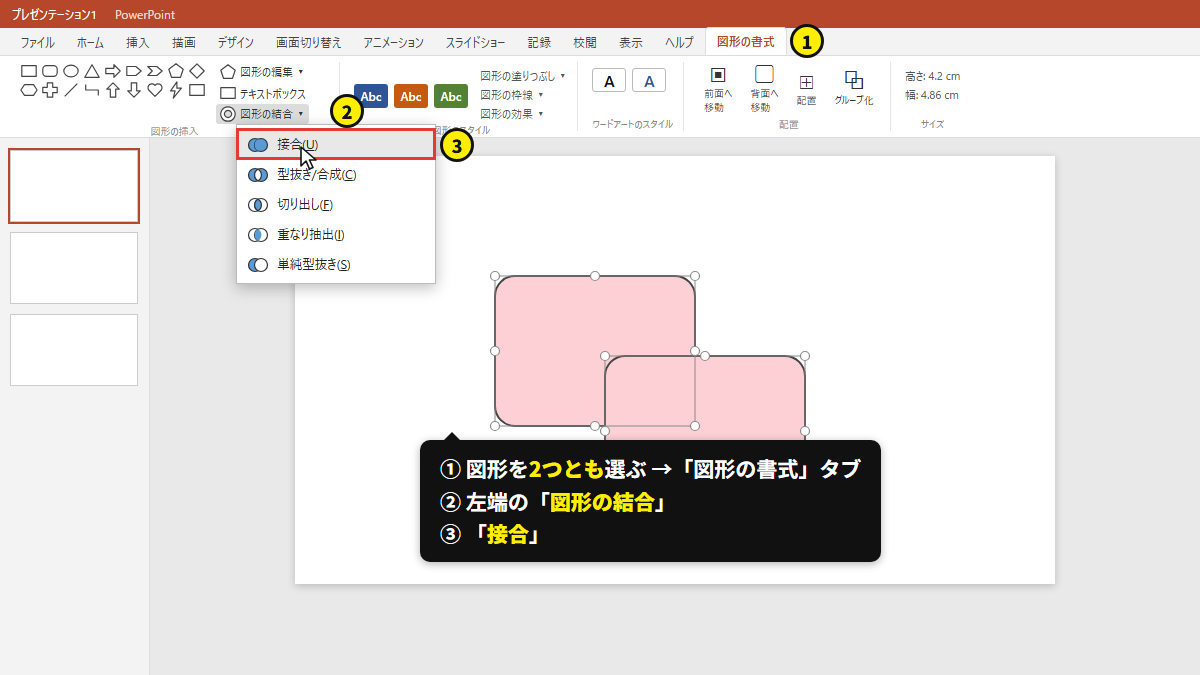Switch to the ヘルプ tab

point(680,42)
